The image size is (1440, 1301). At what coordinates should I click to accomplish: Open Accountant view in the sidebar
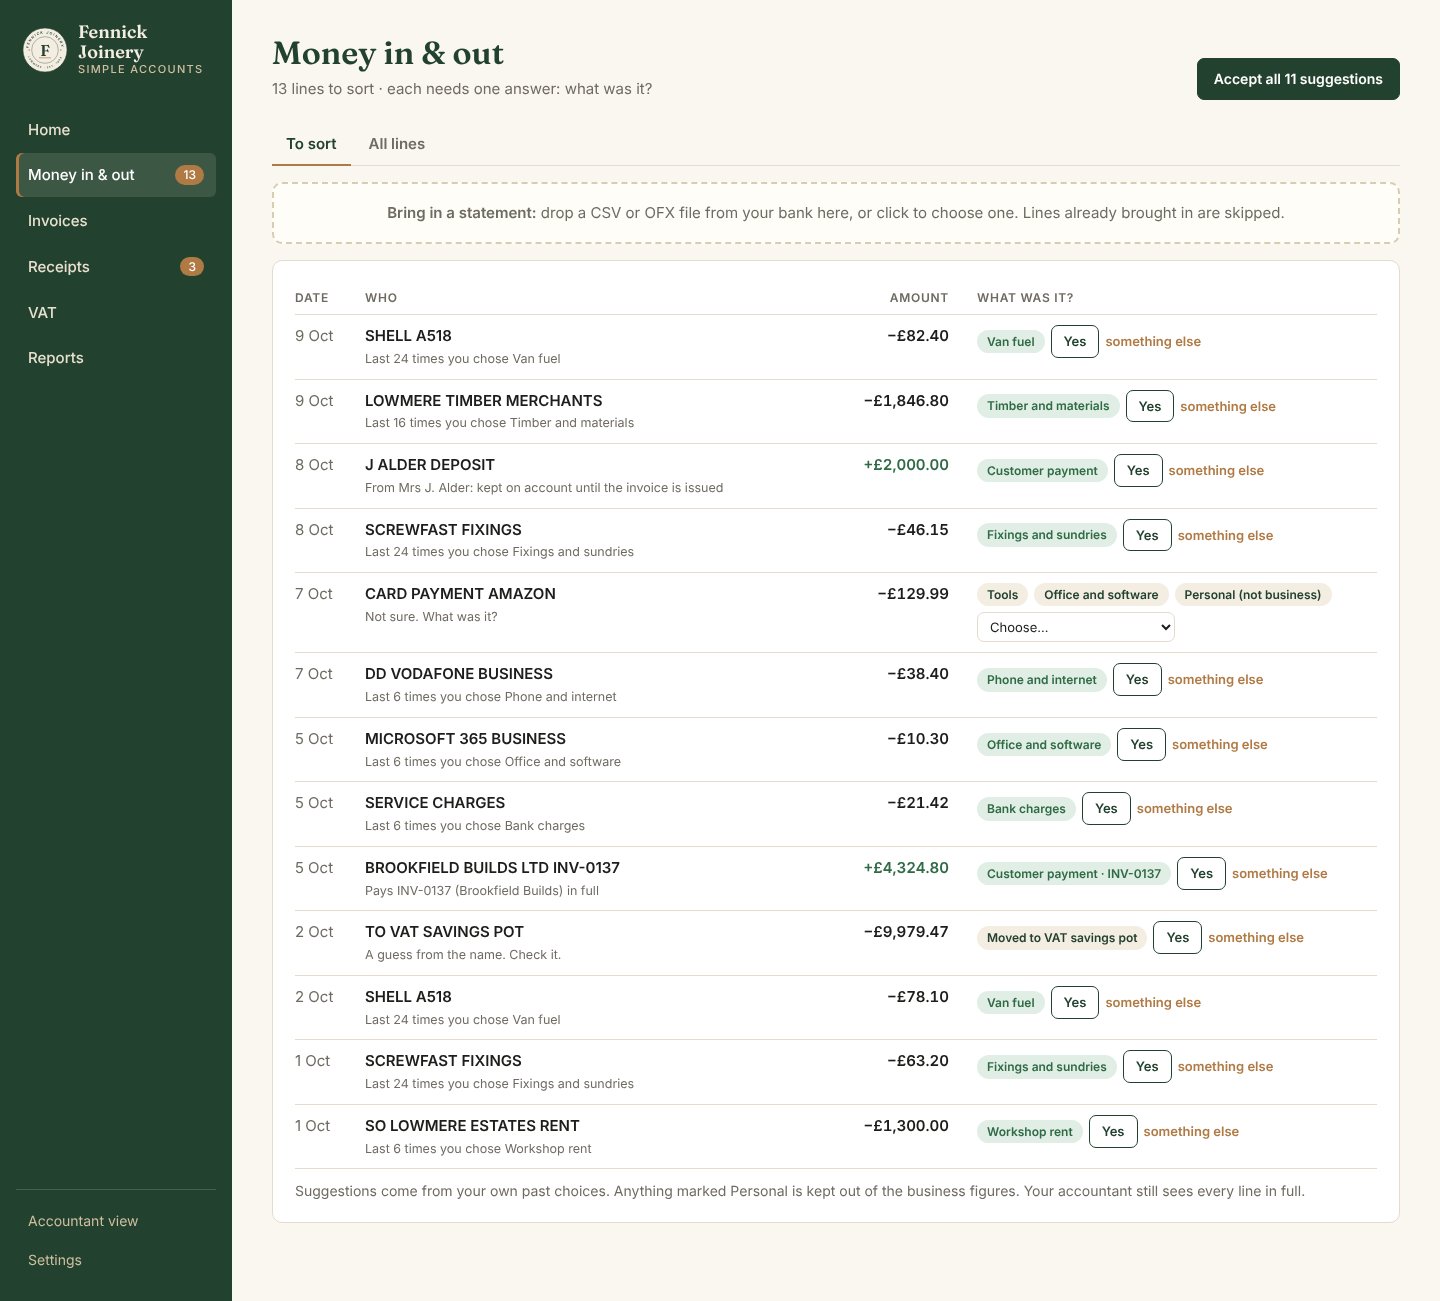pyautogui.click(x=116, y=1221)
